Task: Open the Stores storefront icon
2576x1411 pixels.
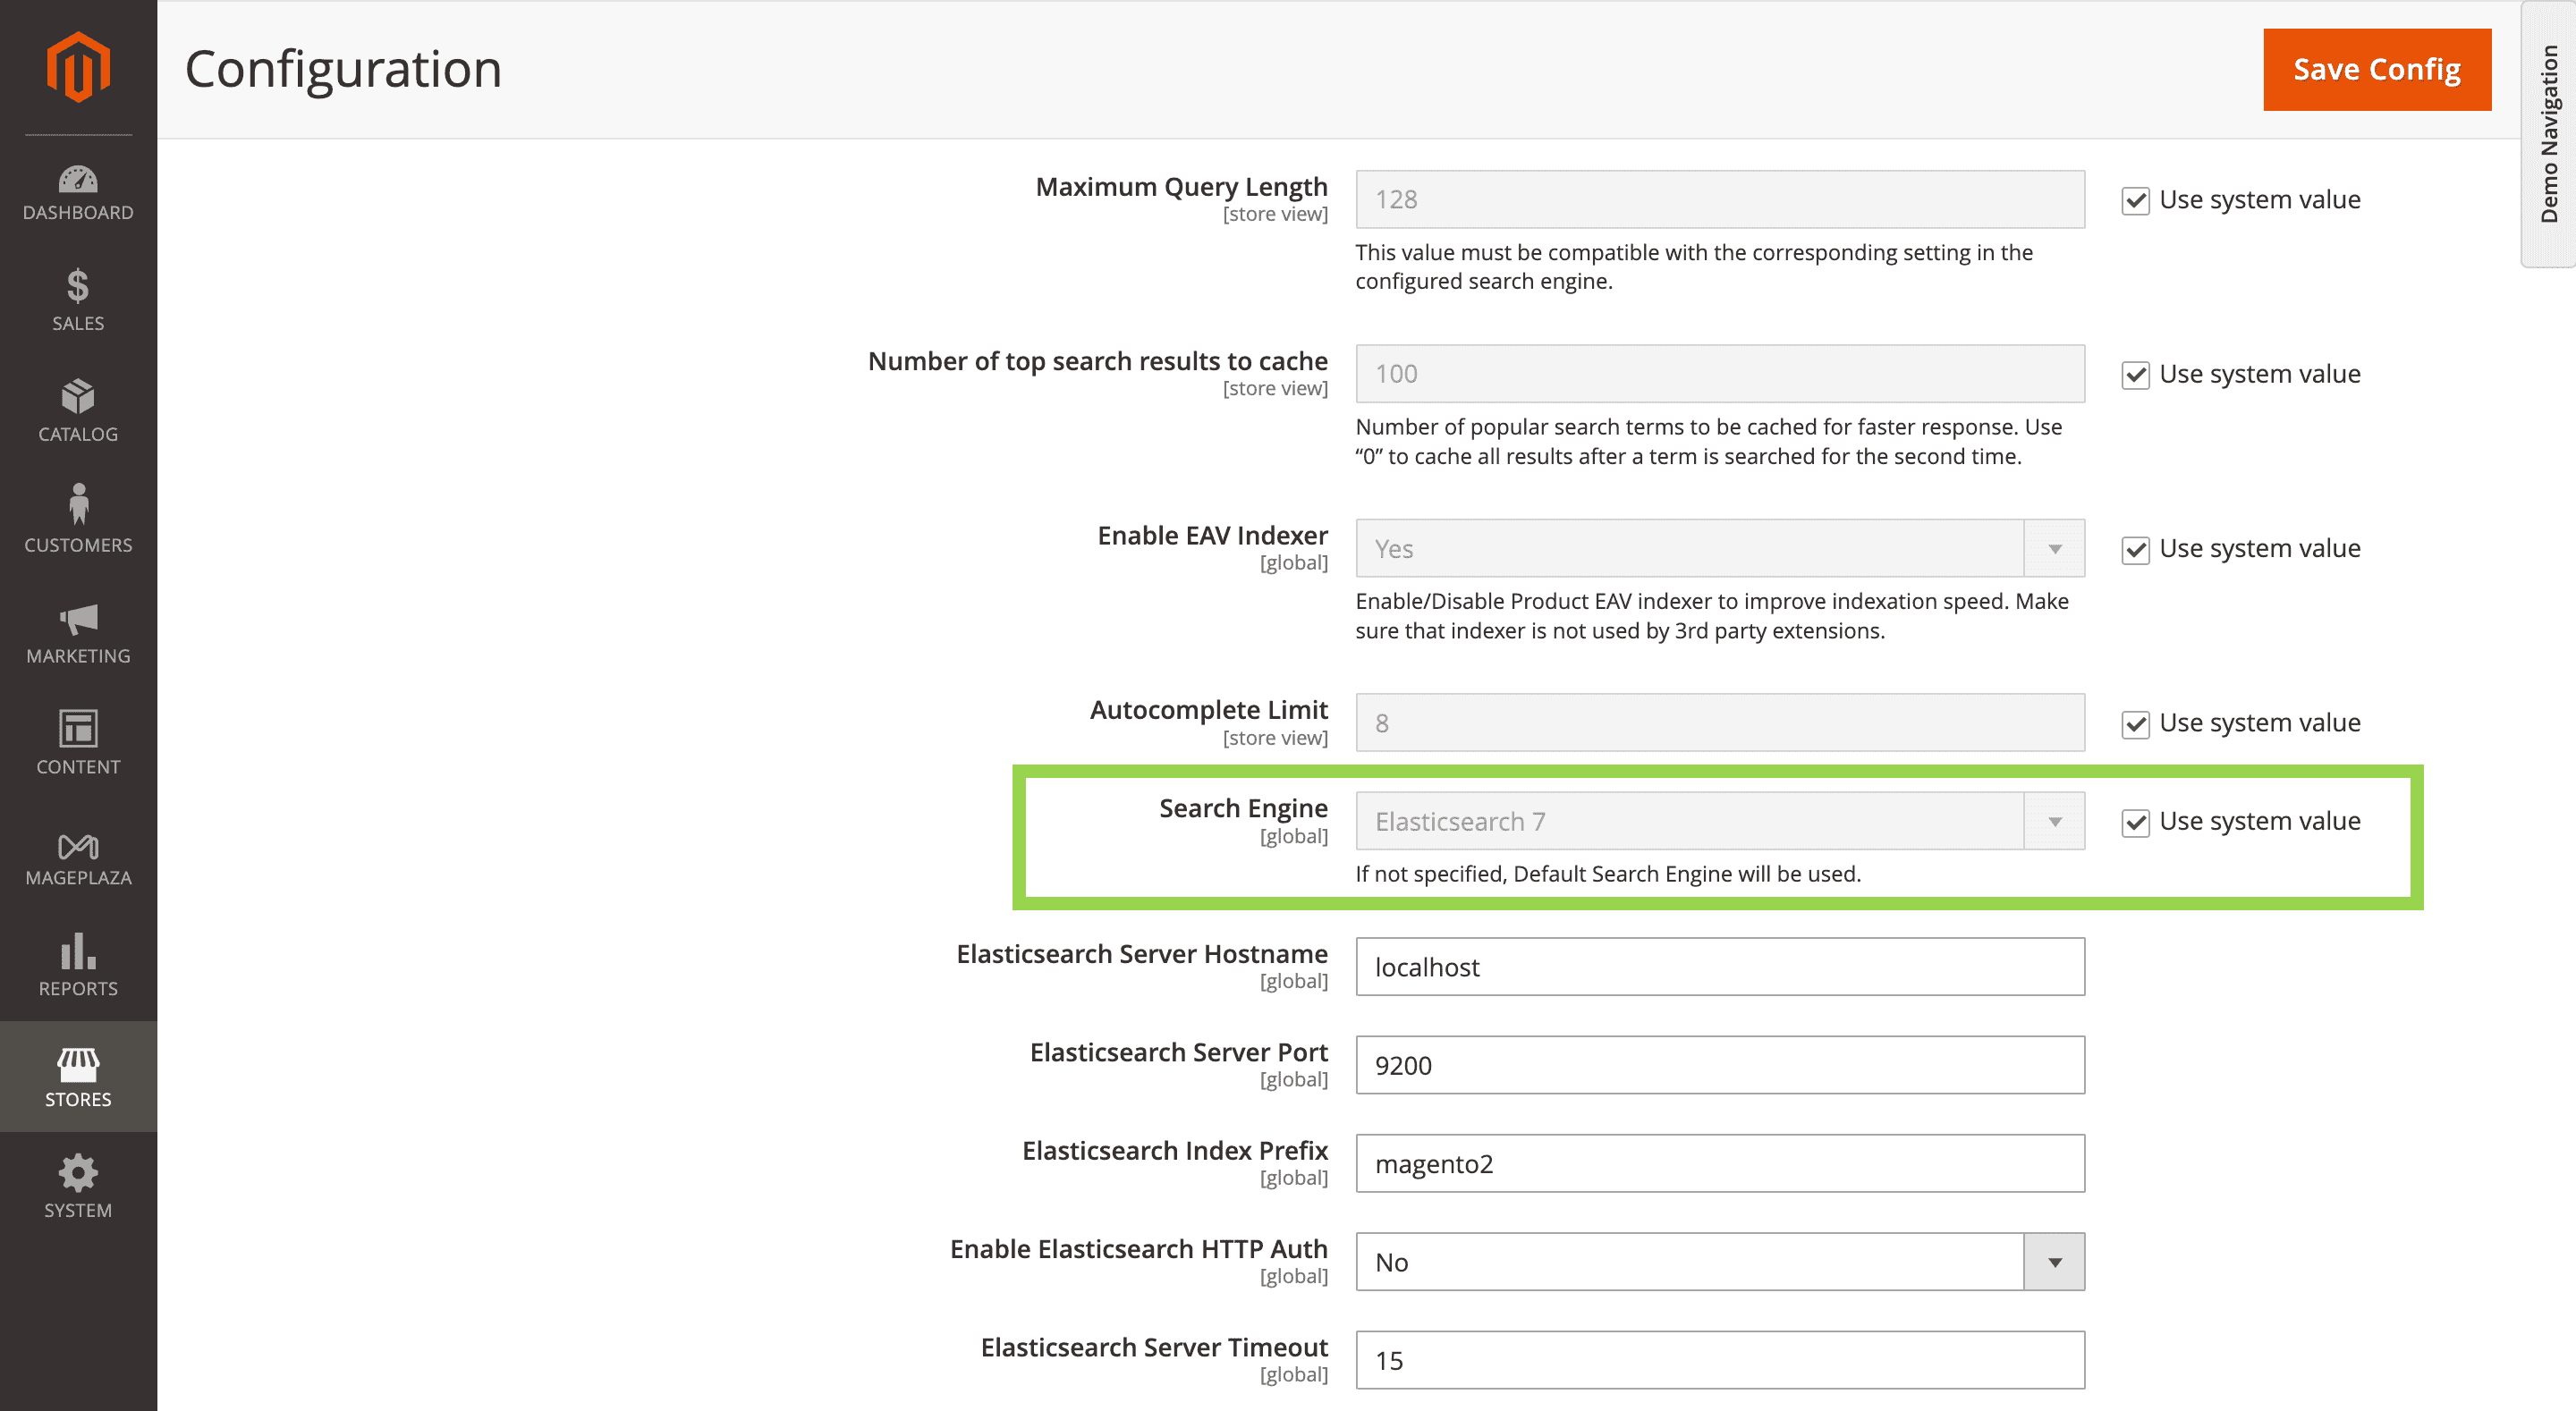Action: click(x=78, y=1064)
